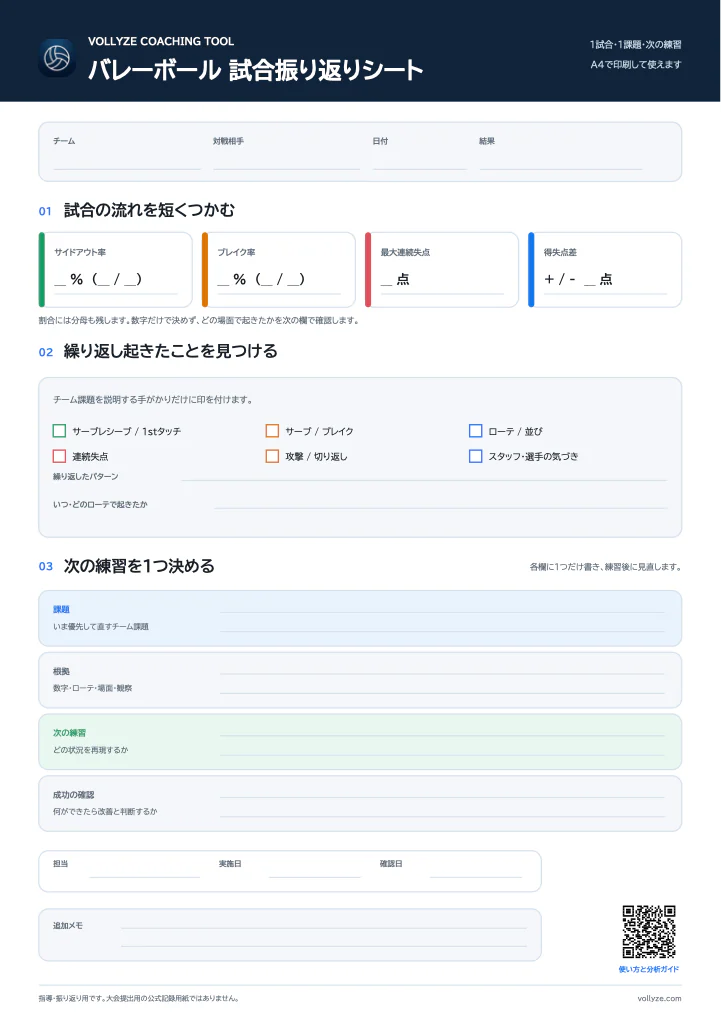
Task: Check the 連続失点 checkbox
Action: pos(59,456)
